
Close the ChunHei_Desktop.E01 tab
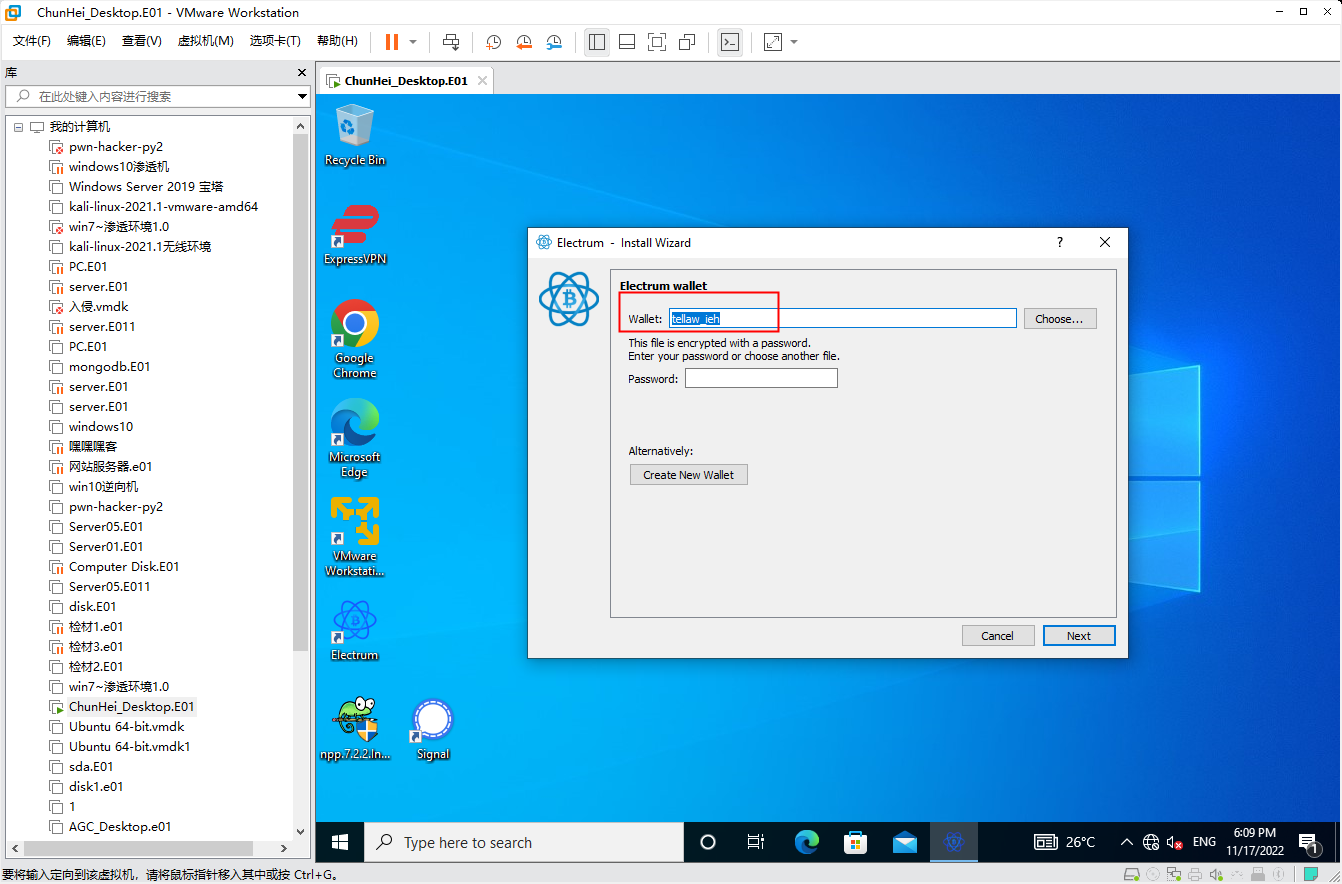click(482, 81)
